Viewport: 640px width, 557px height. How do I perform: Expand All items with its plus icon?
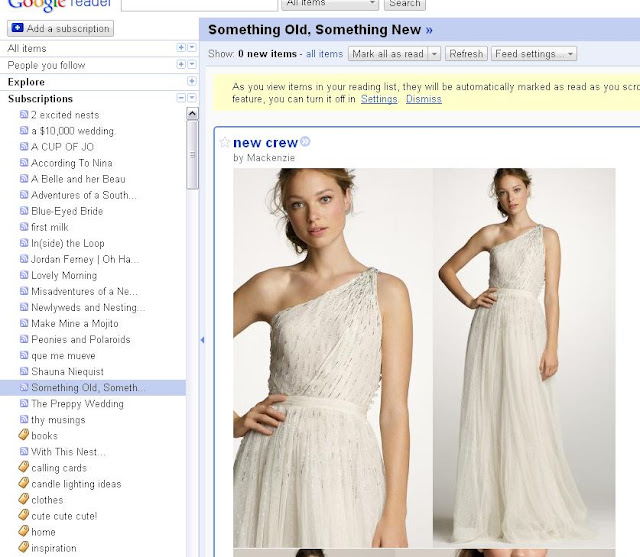click(x=181, y=48)
